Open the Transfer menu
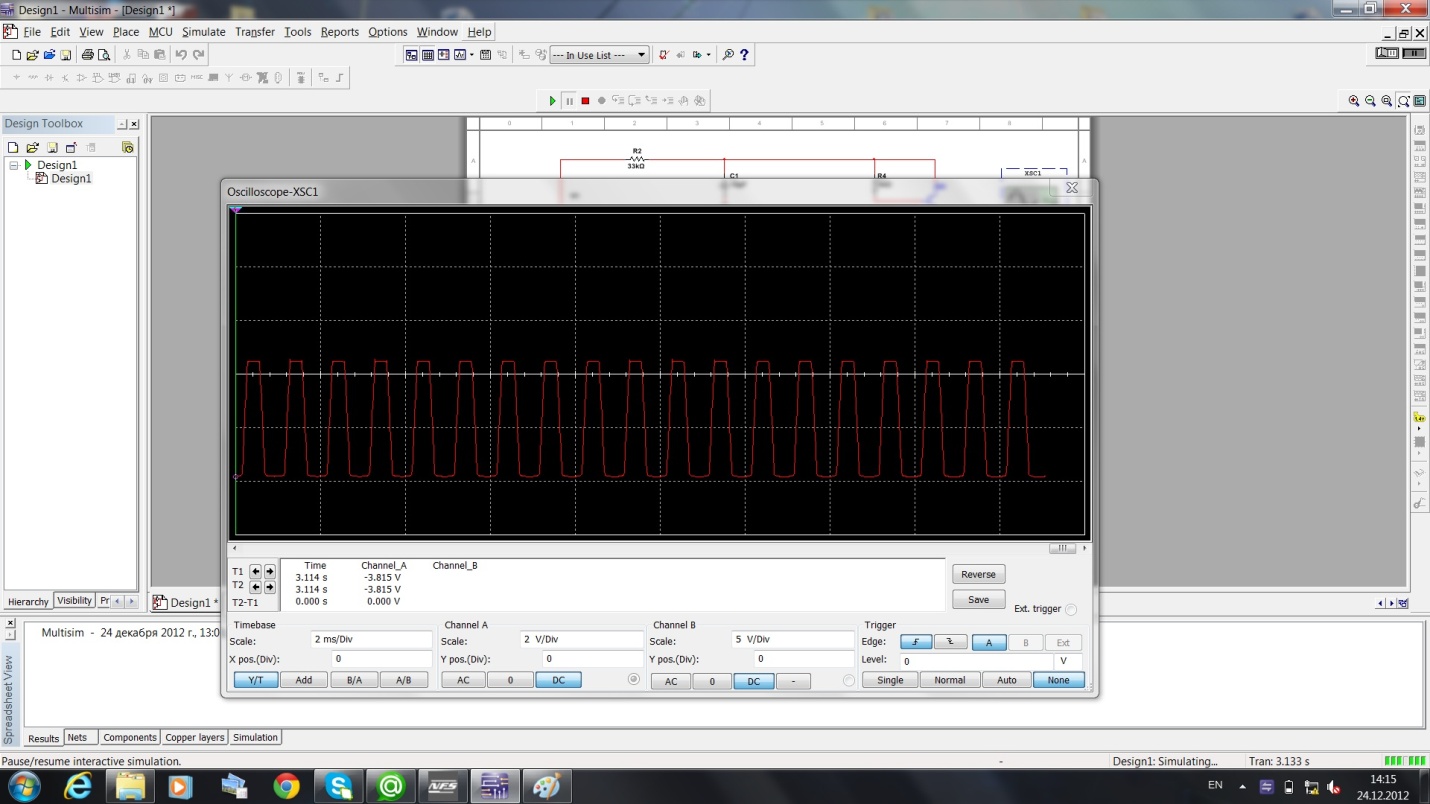Viewport: 1430px width, 804px height. point(255,32)
